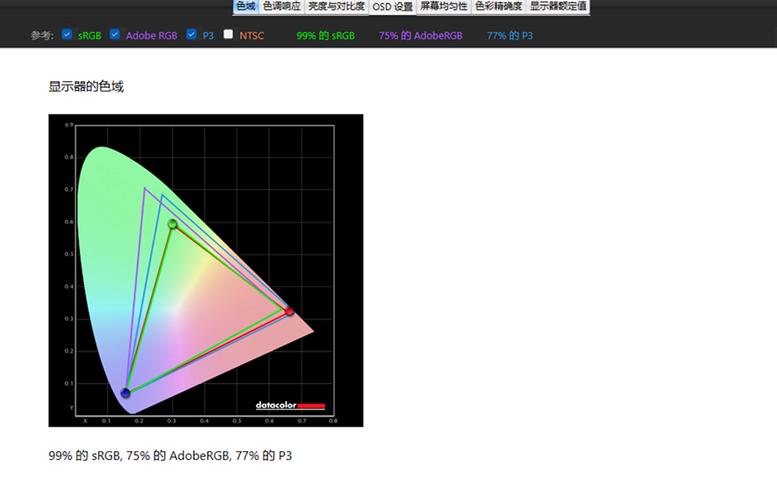Select the 77% 的 P3 result in header

click(510, 36)
